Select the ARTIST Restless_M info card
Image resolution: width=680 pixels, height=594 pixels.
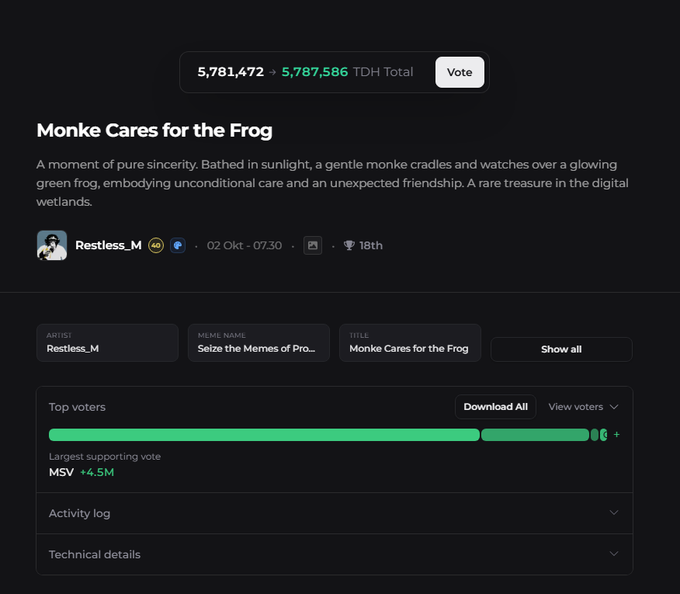pos(108,343)
